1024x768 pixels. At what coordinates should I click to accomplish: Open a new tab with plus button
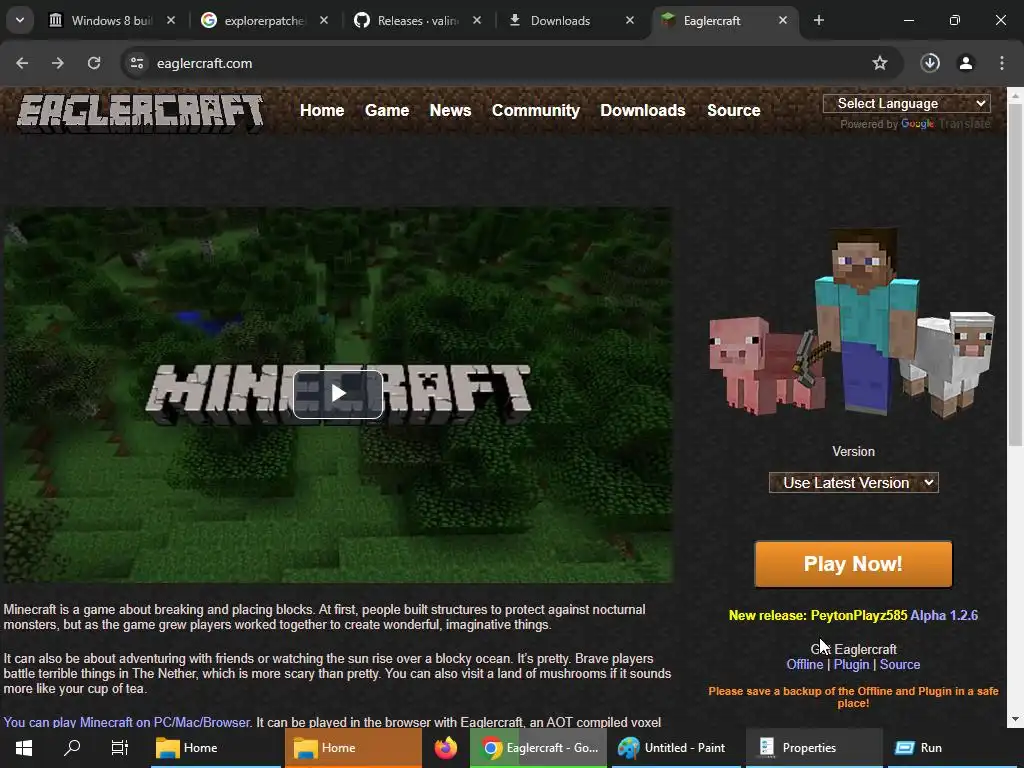[819, 20]
